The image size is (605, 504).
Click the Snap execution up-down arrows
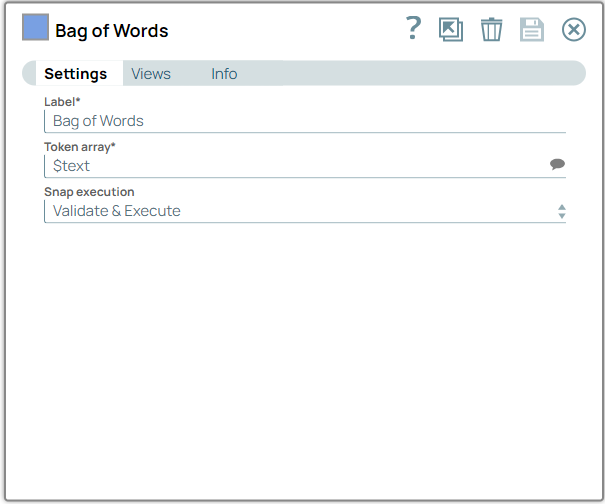coord(562,211)
